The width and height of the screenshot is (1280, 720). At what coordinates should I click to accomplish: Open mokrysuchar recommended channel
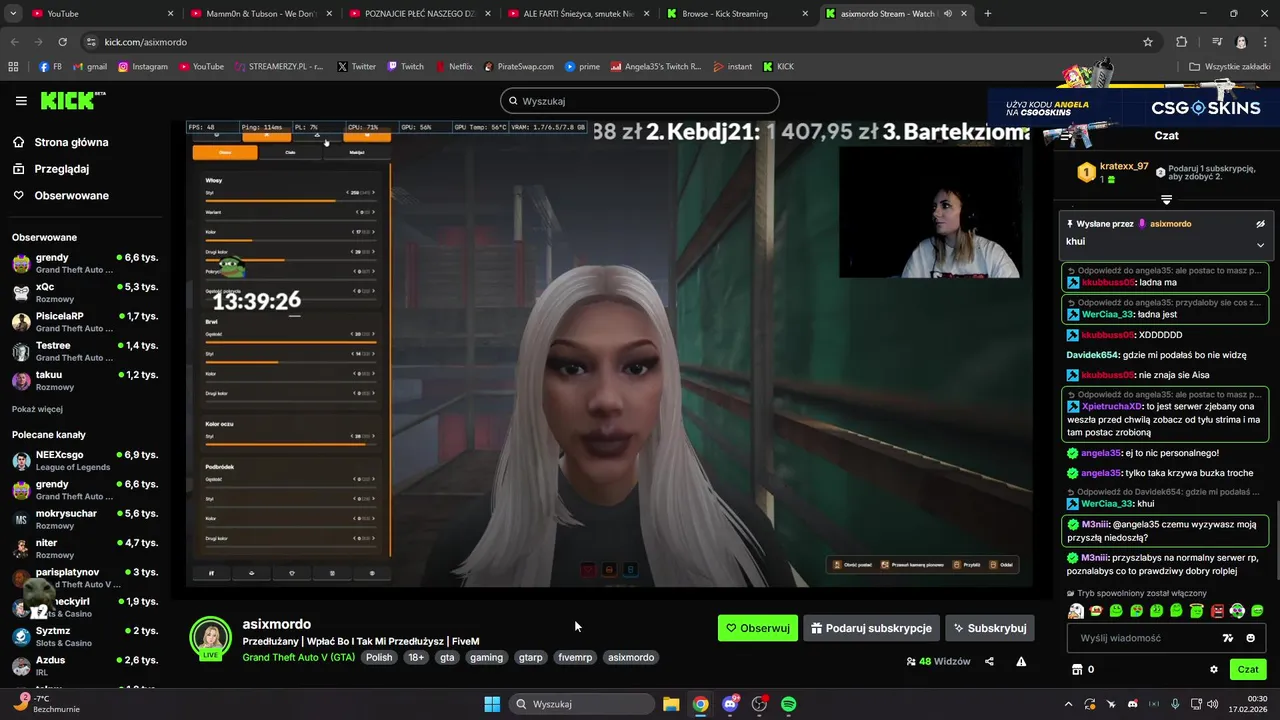click(84, 519)
